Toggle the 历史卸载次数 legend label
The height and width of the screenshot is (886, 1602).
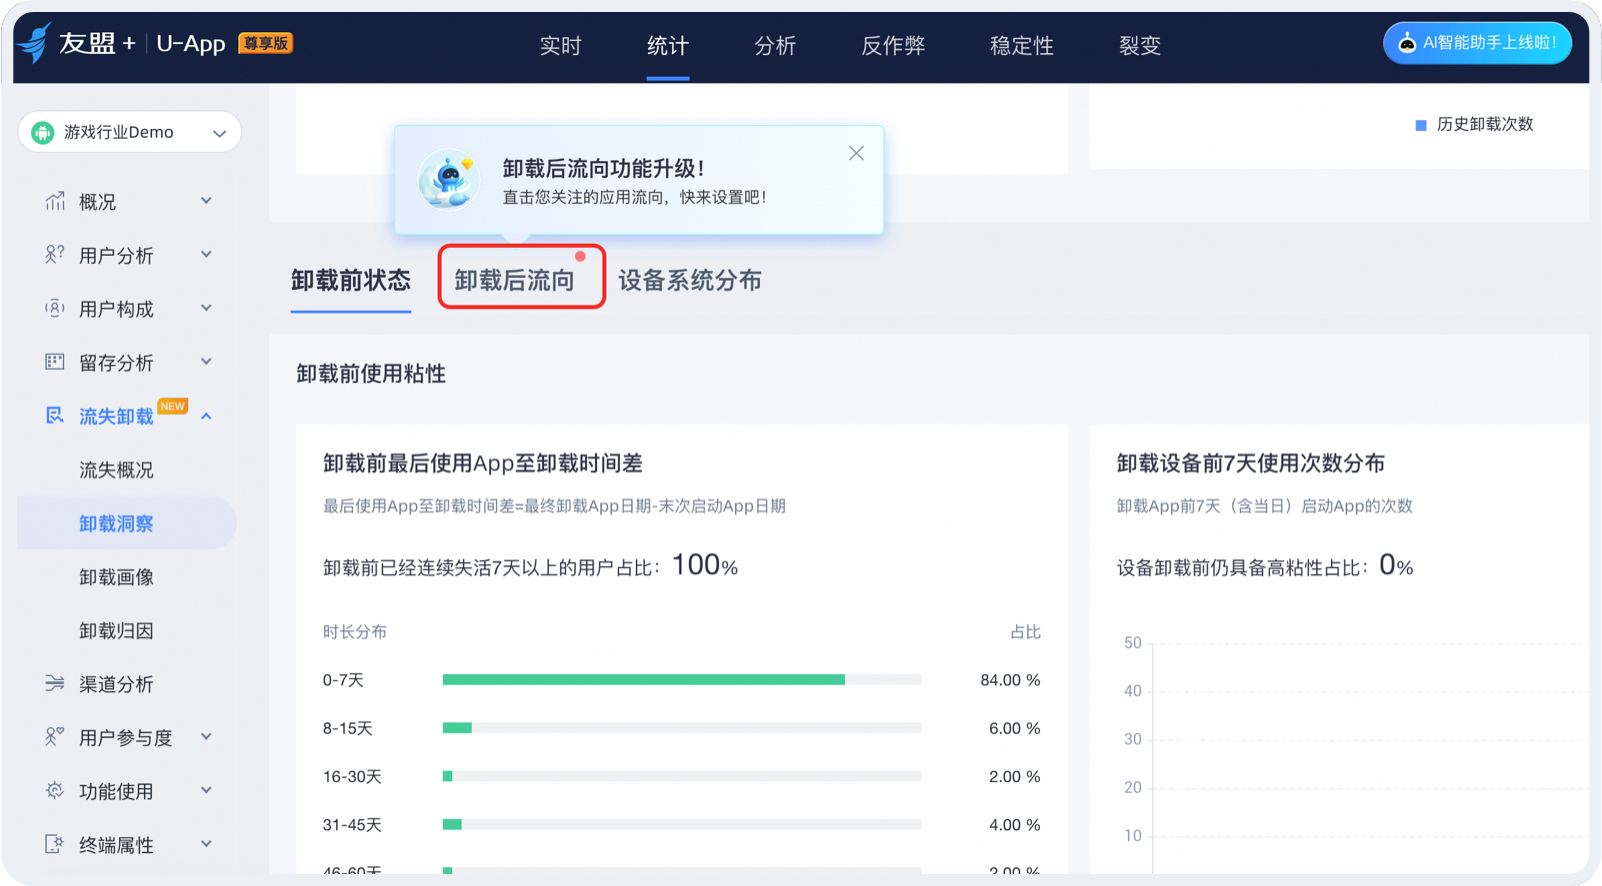coord(1485,124)
